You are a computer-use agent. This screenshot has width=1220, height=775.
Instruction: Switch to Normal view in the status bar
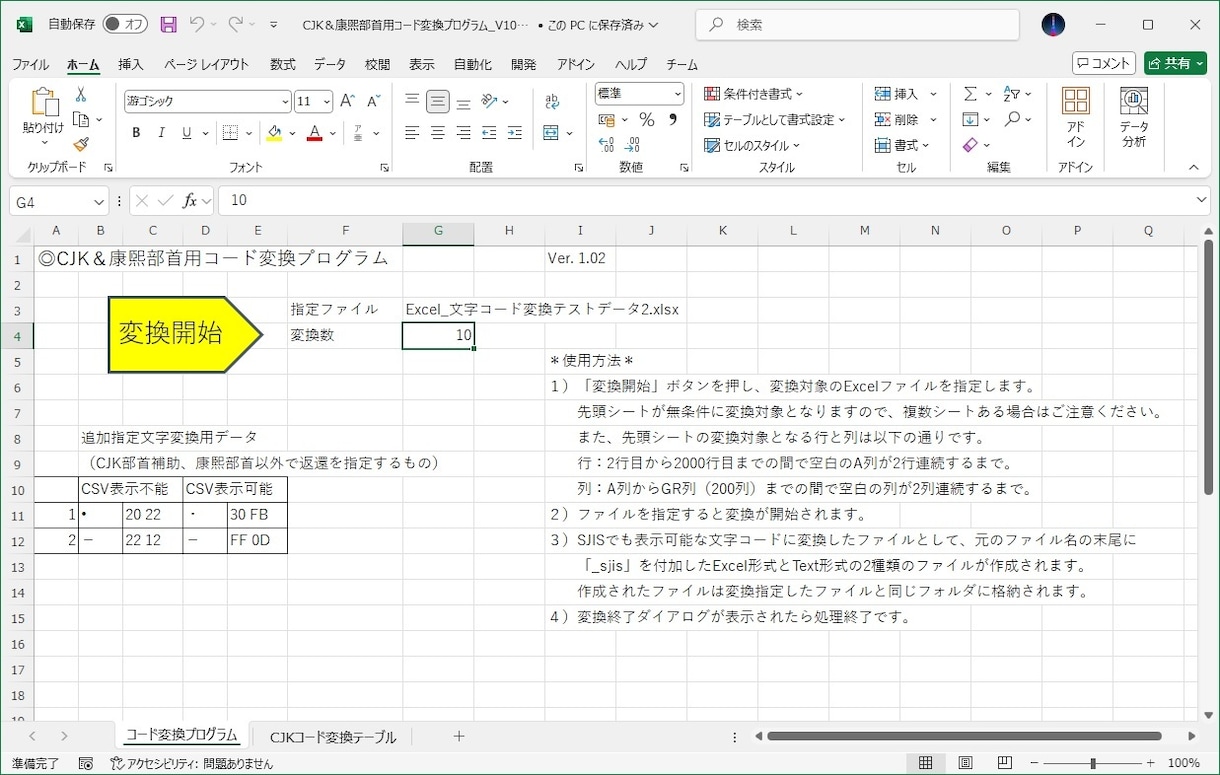click(x=926, y=763)
